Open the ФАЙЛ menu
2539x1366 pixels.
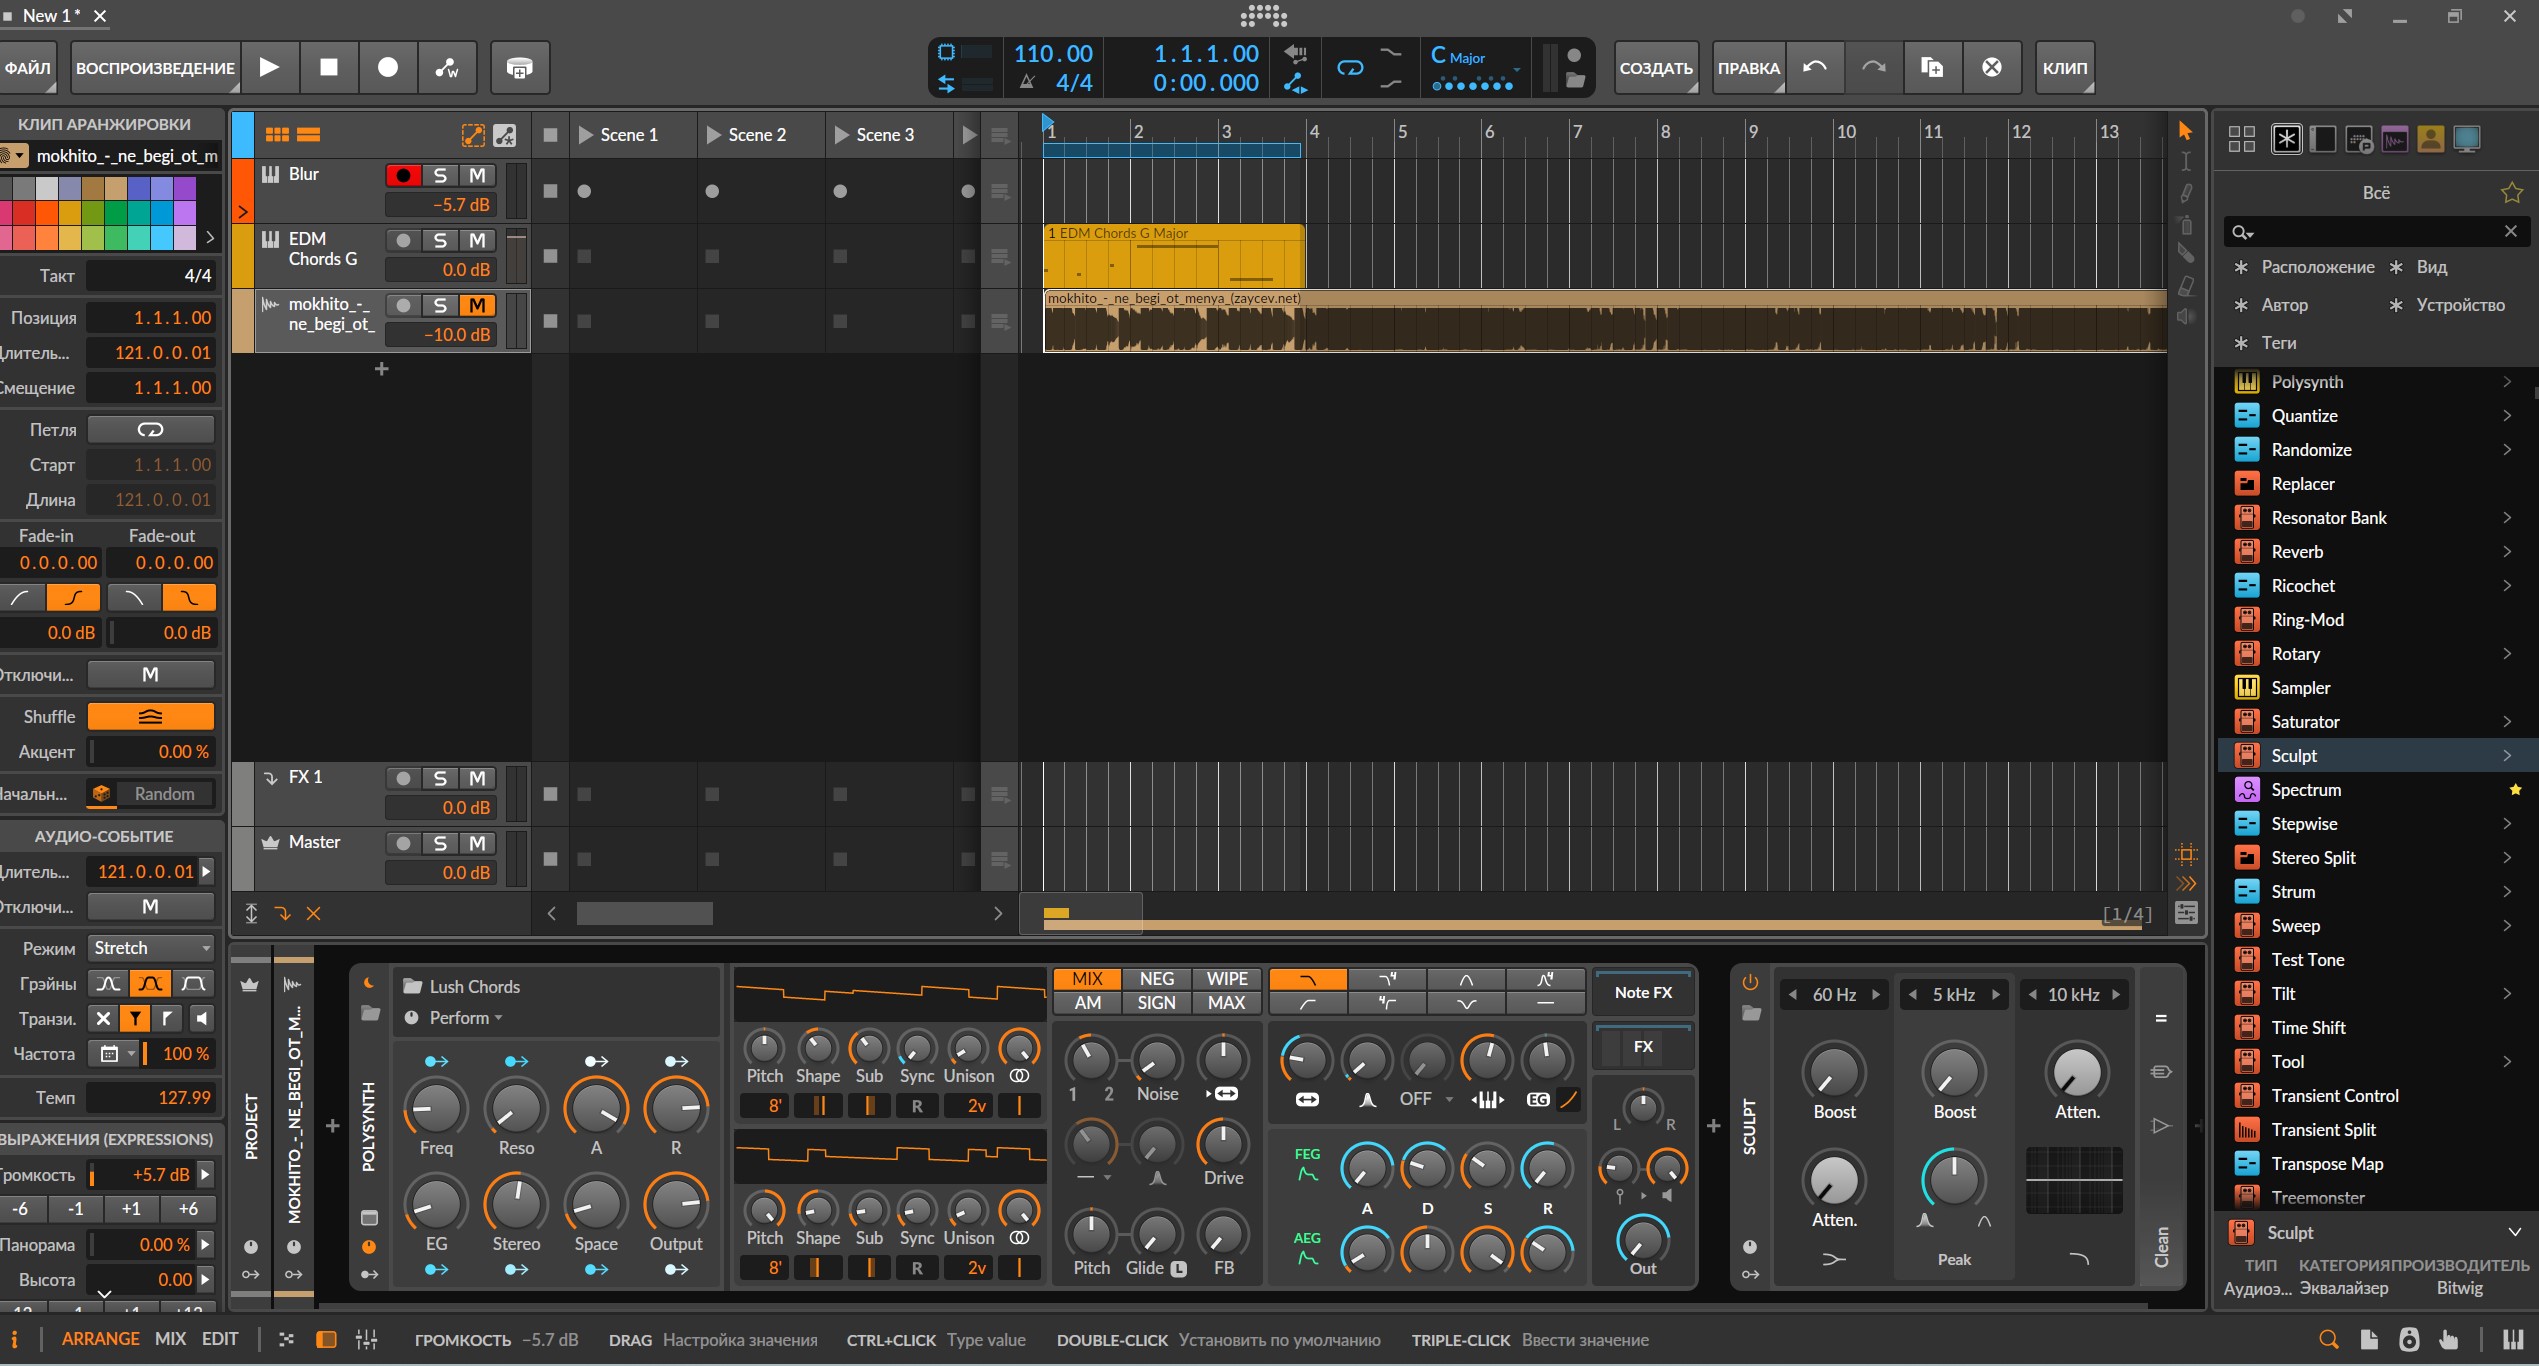(28, 67)
